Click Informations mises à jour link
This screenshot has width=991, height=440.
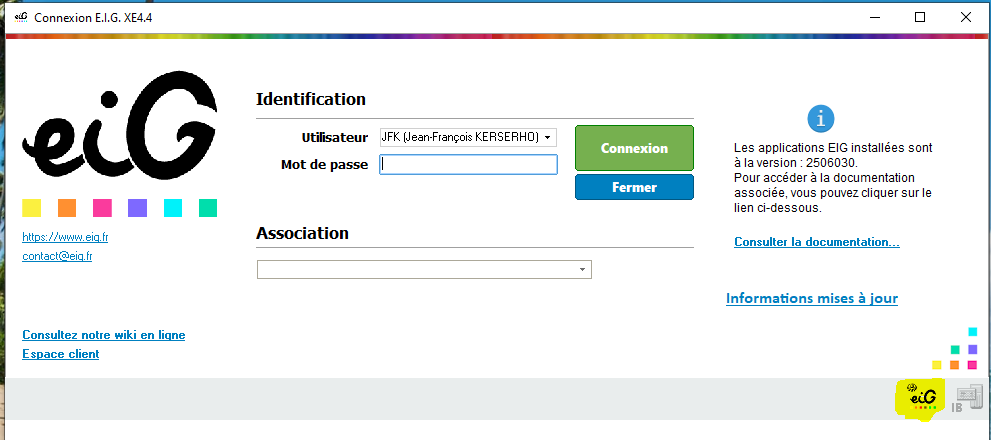coord(812,298)
